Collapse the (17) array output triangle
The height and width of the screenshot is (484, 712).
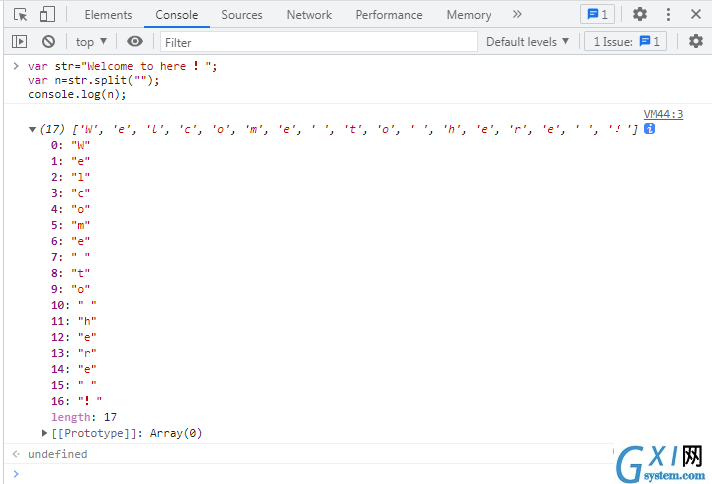coord(32,129)
